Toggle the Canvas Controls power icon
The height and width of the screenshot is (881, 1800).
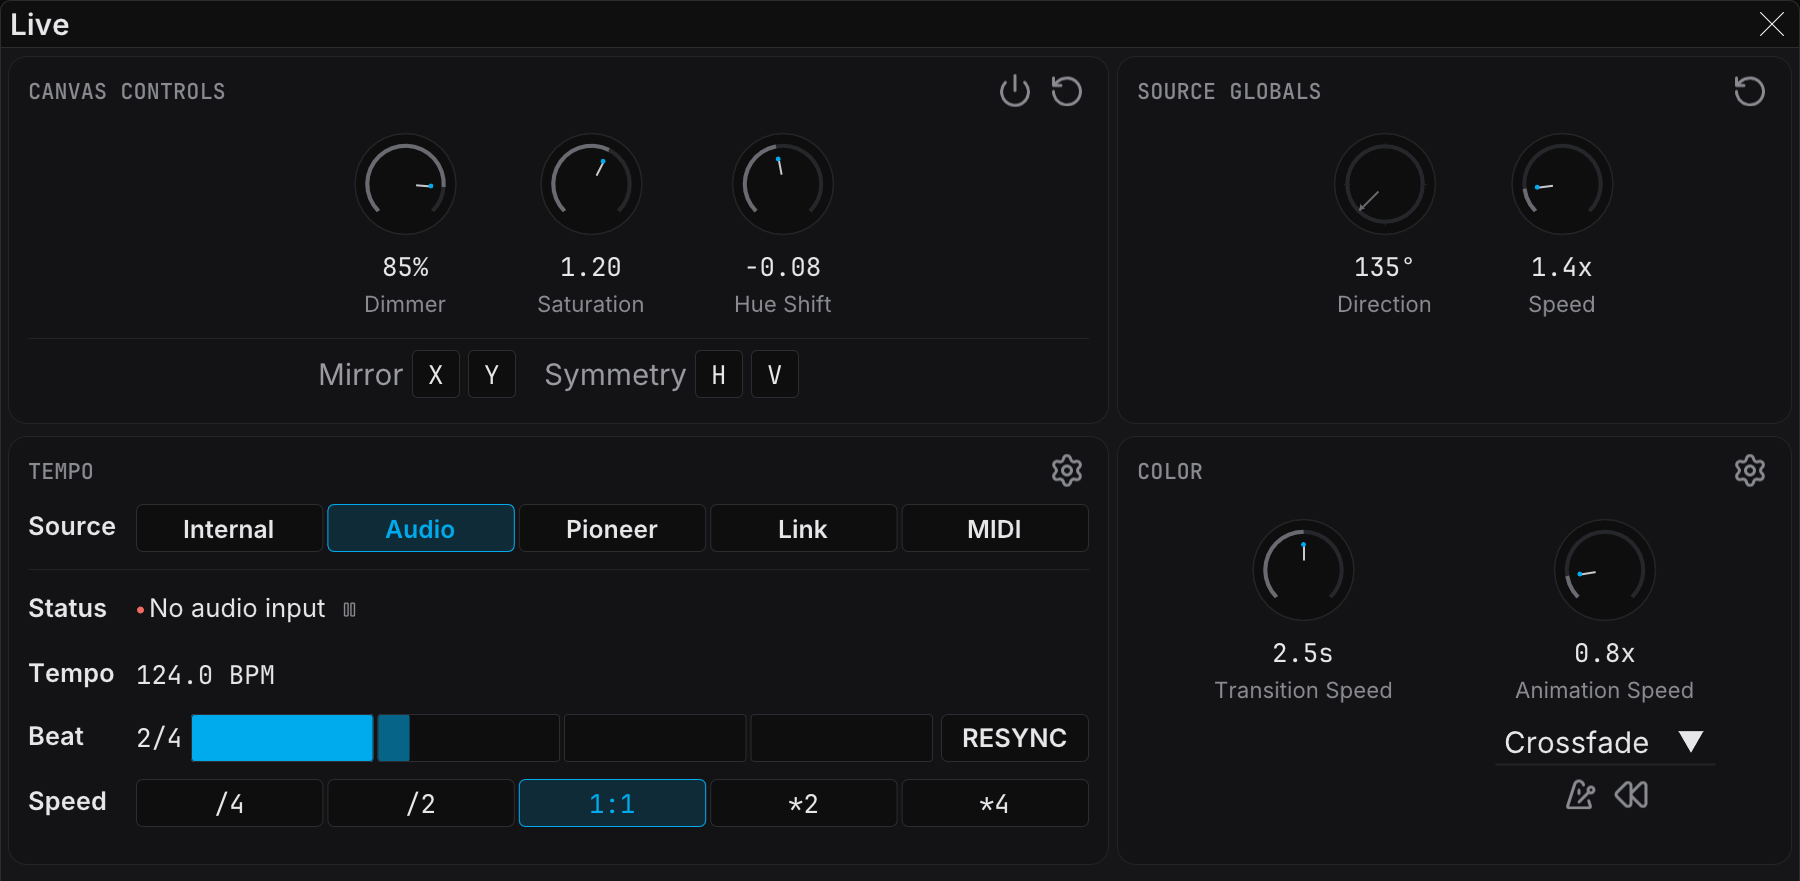point(1014,91)
